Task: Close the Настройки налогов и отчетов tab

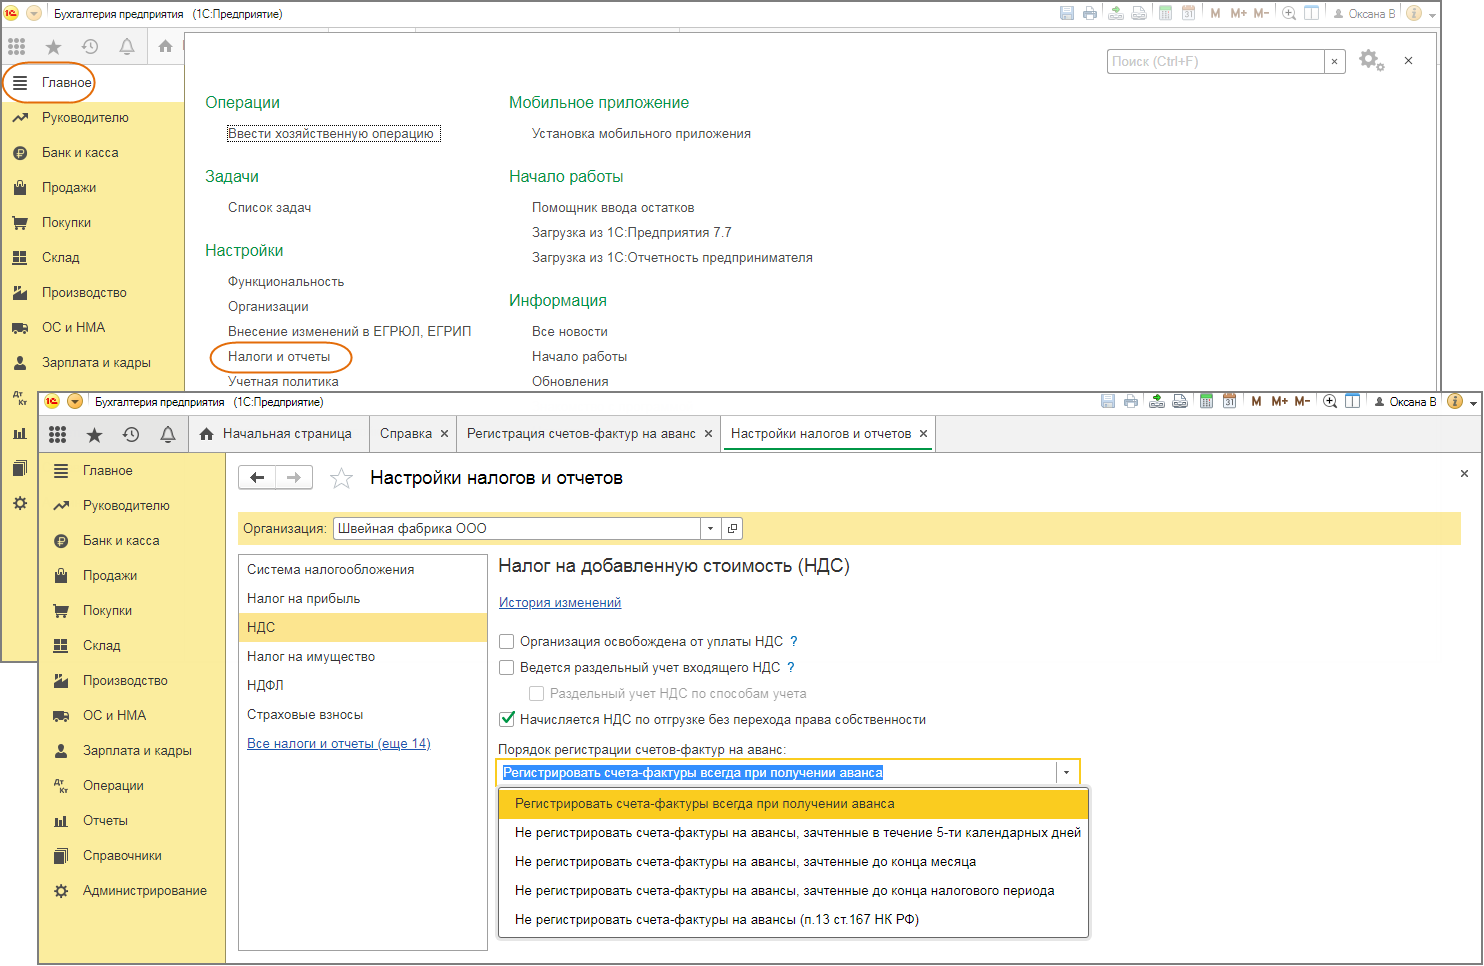Action: [x=923, y=434]
